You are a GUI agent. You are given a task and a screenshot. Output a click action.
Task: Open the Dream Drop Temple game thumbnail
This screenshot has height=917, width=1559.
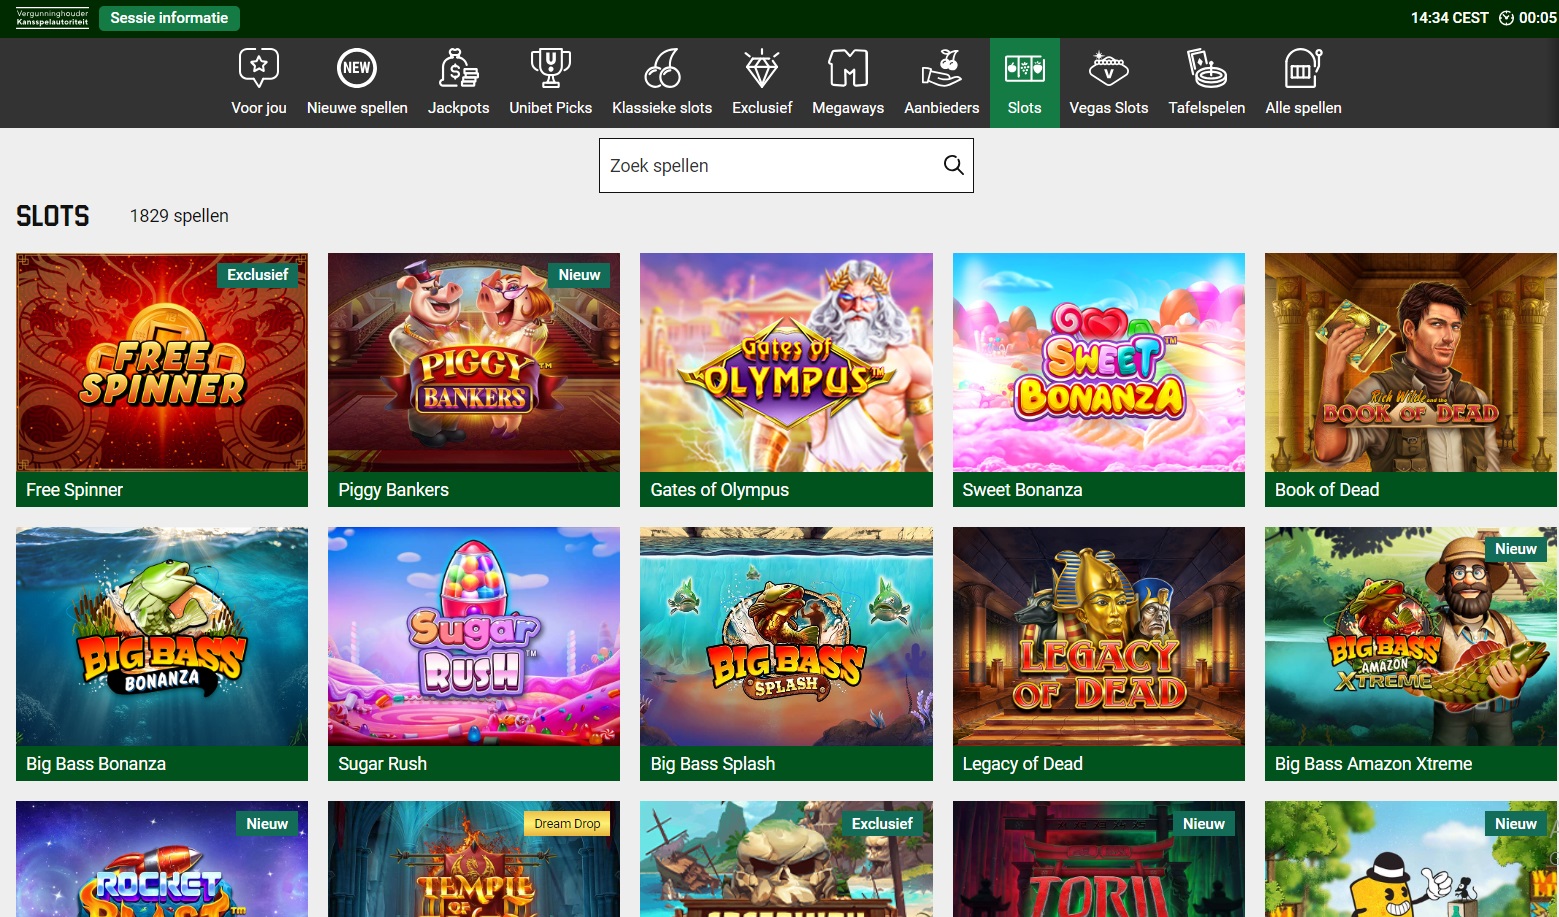click(474, 859)
